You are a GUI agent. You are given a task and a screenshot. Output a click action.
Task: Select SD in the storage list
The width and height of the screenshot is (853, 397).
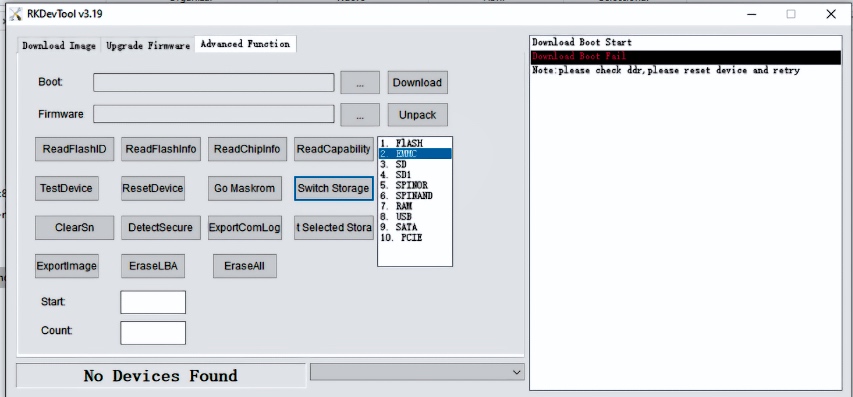415,164
